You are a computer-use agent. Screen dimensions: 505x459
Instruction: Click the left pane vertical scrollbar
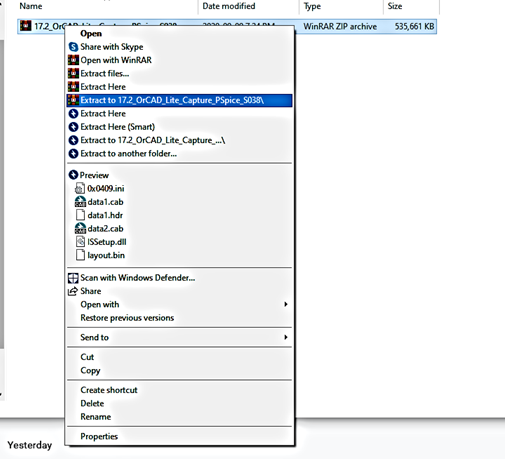pos(2,193)
